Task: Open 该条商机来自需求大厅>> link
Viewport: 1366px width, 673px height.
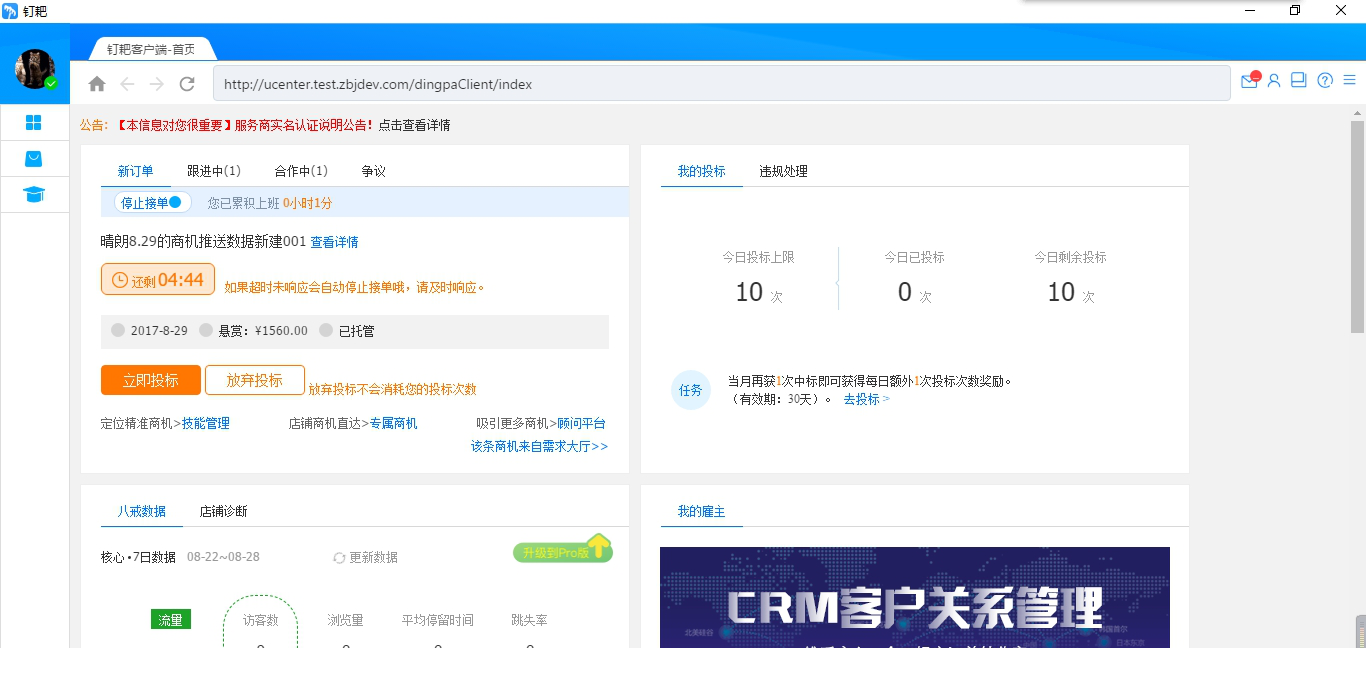Action: (x=539, y=446)
